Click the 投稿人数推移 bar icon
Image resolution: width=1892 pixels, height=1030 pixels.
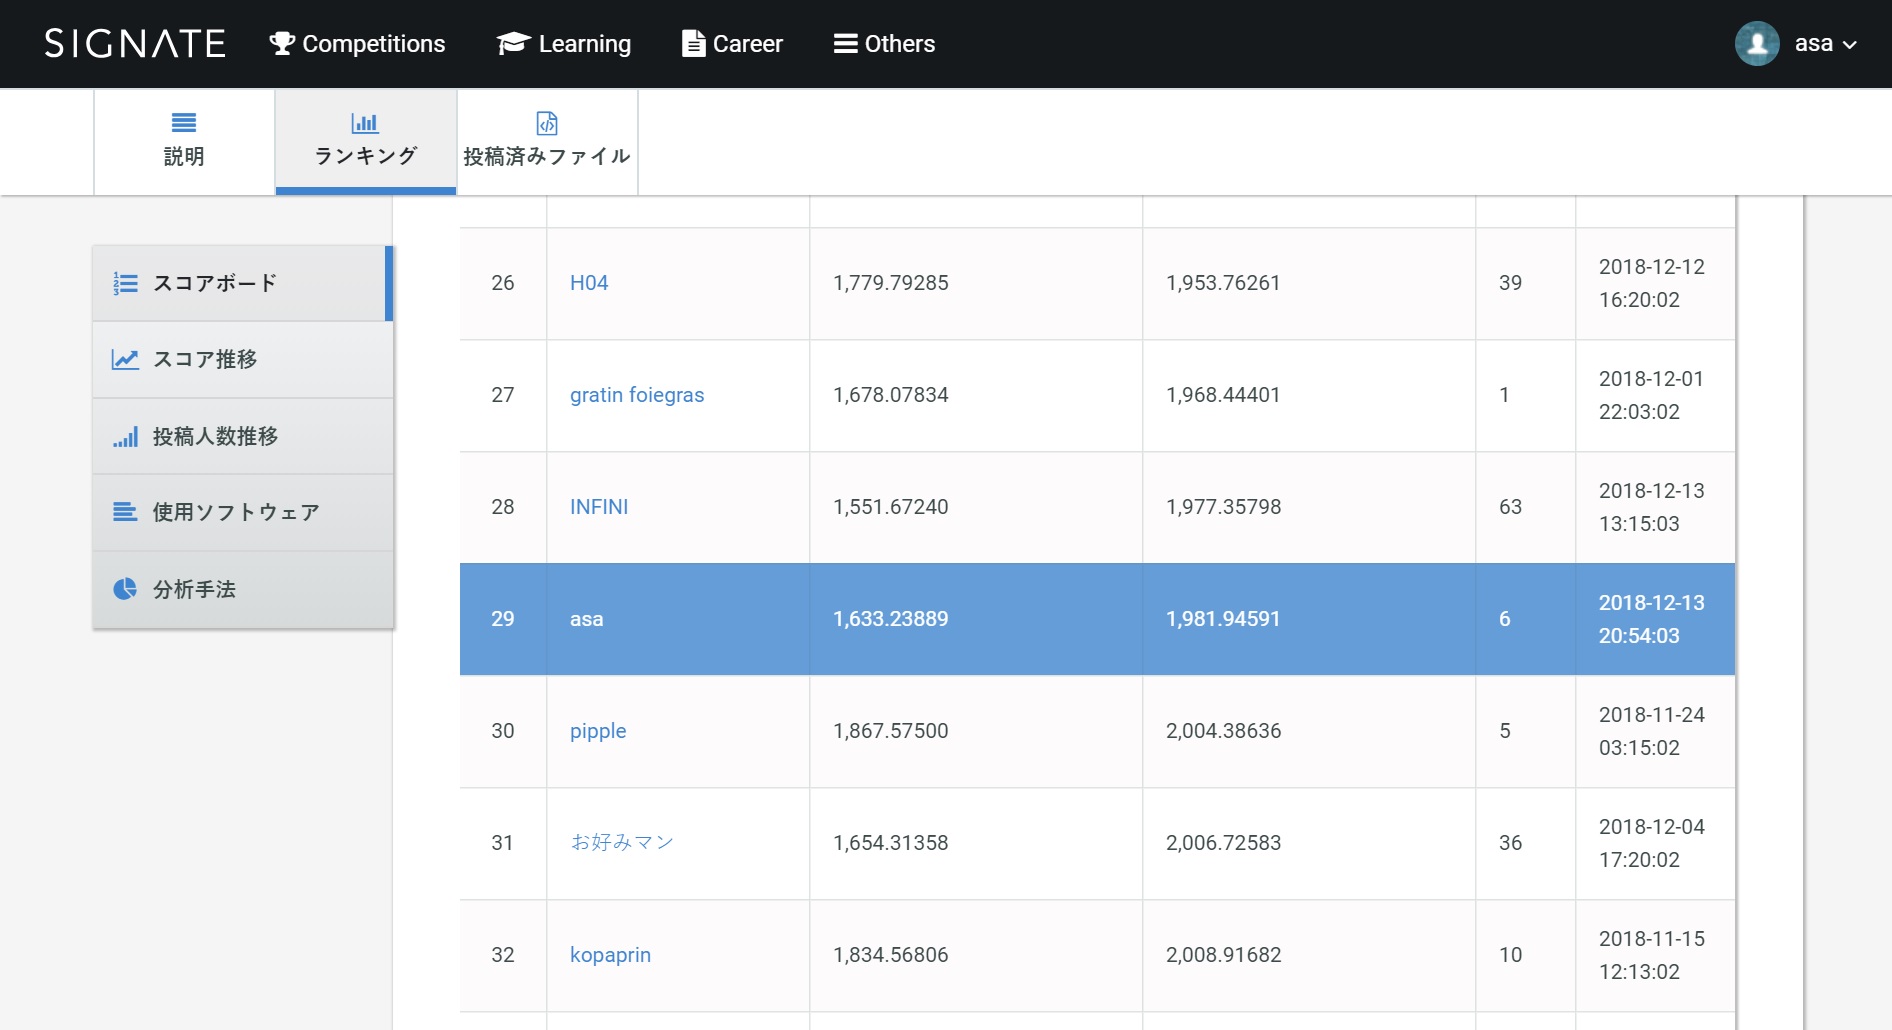(125, 436)
